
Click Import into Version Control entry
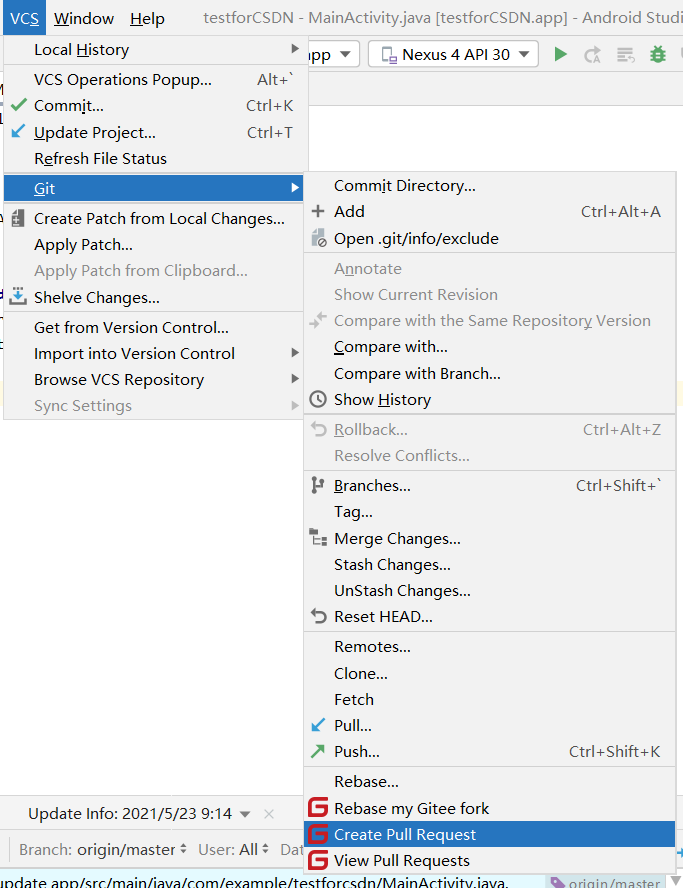pyautogui.click(x=154, y=353)
